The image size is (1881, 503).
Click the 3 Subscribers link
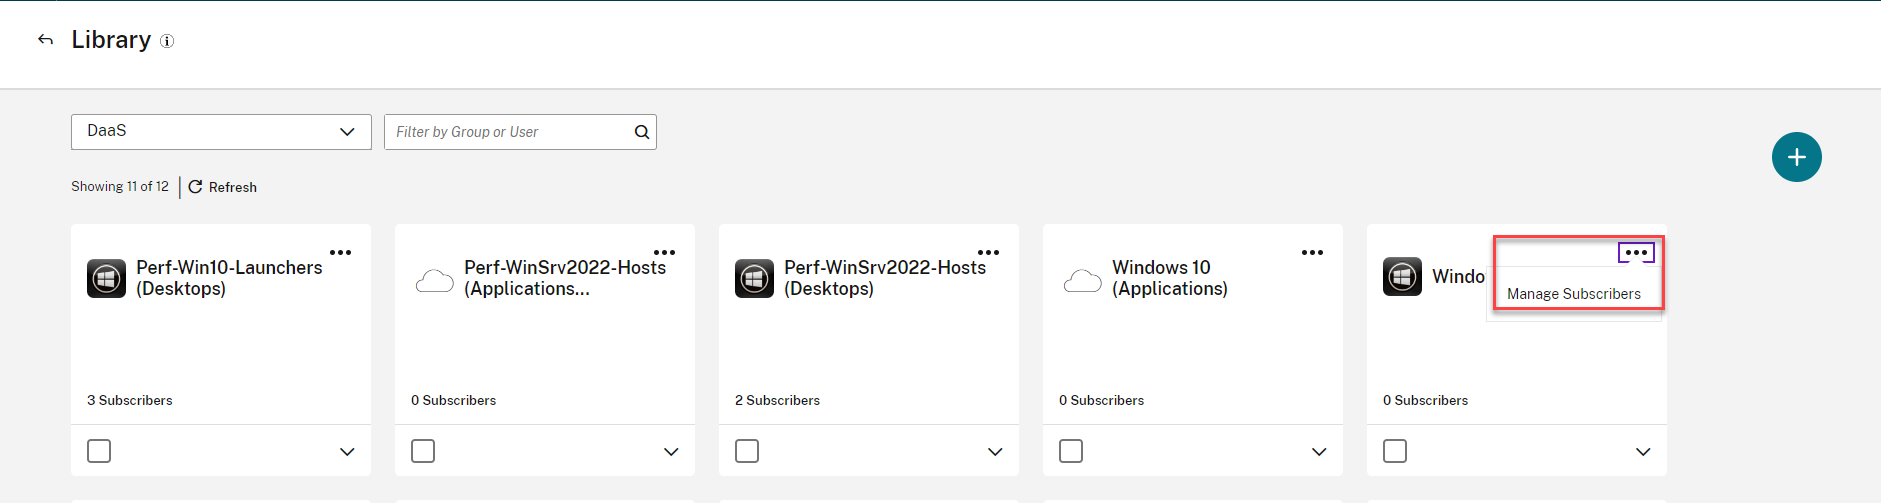(x=130, y=400)
